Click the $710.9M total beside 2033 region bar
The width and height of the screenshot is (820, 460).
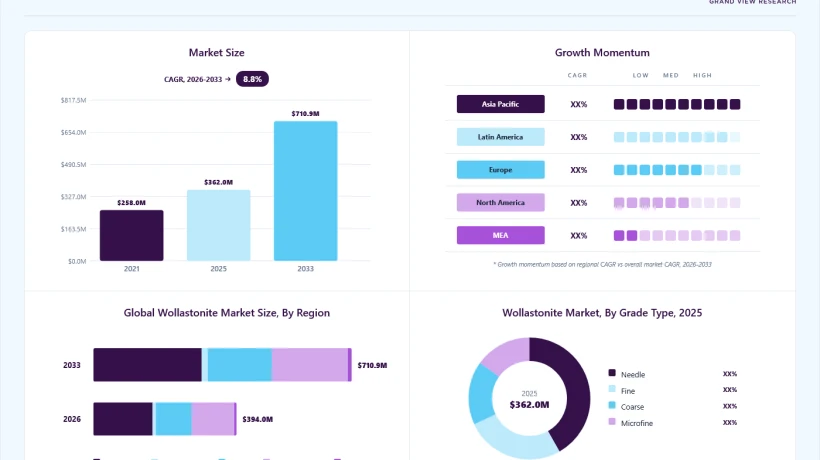click(372, 365)
